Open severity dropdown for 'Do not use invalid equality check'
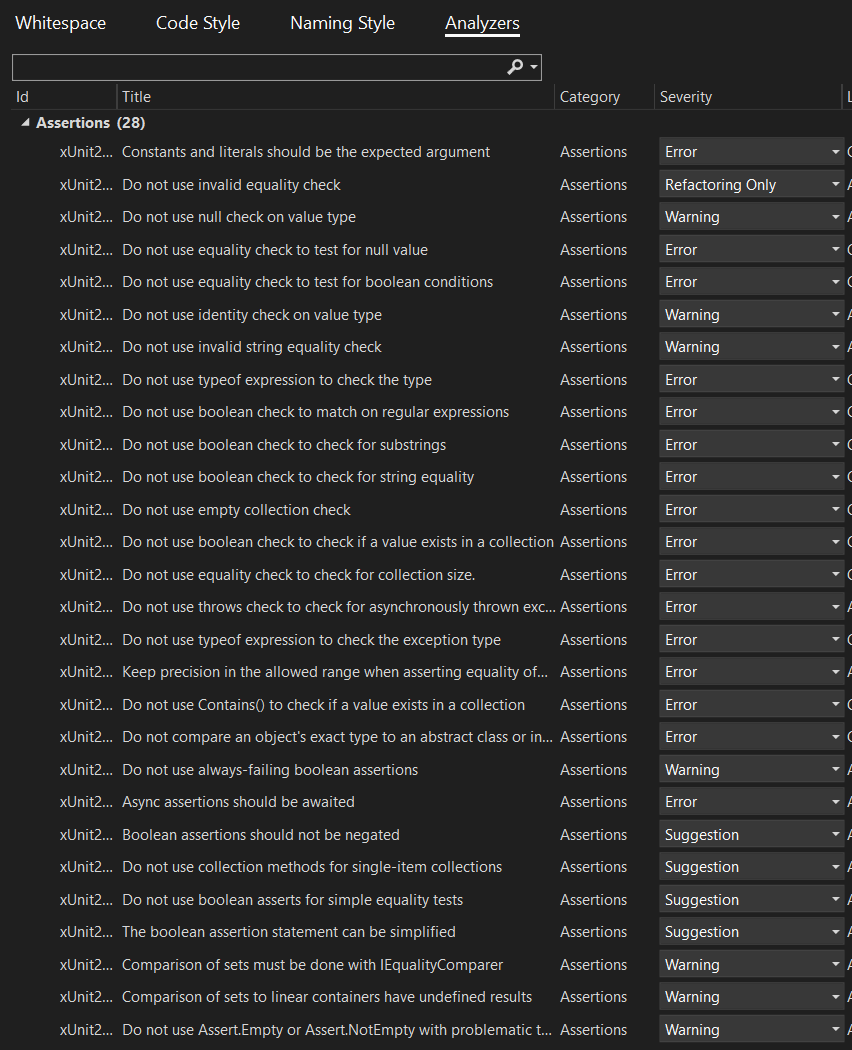Viewport: 852px width, 1050px height. point(751,185)
